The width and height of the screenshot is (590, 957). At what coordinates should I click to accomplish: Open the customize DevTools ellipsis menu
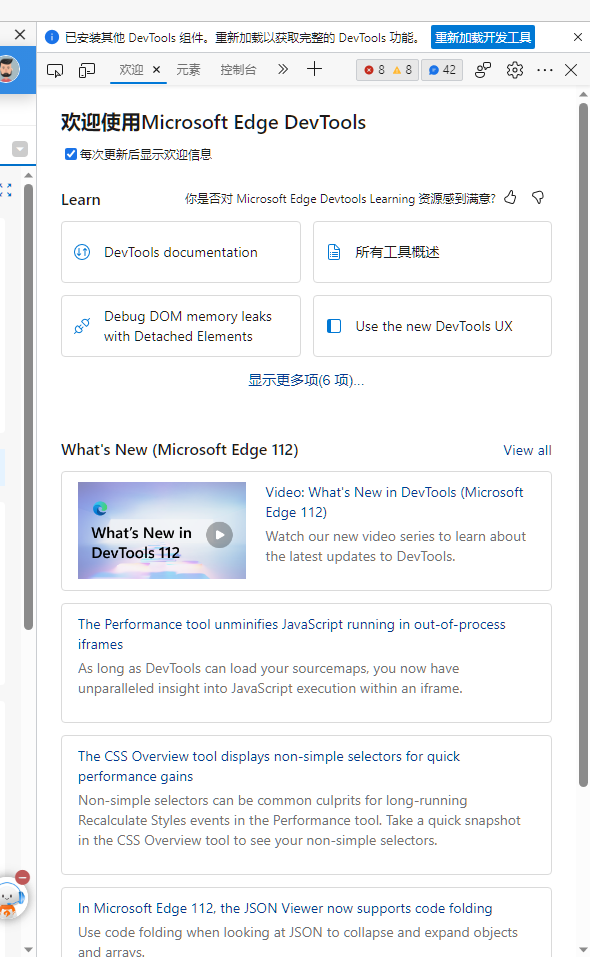pos(544,70)
